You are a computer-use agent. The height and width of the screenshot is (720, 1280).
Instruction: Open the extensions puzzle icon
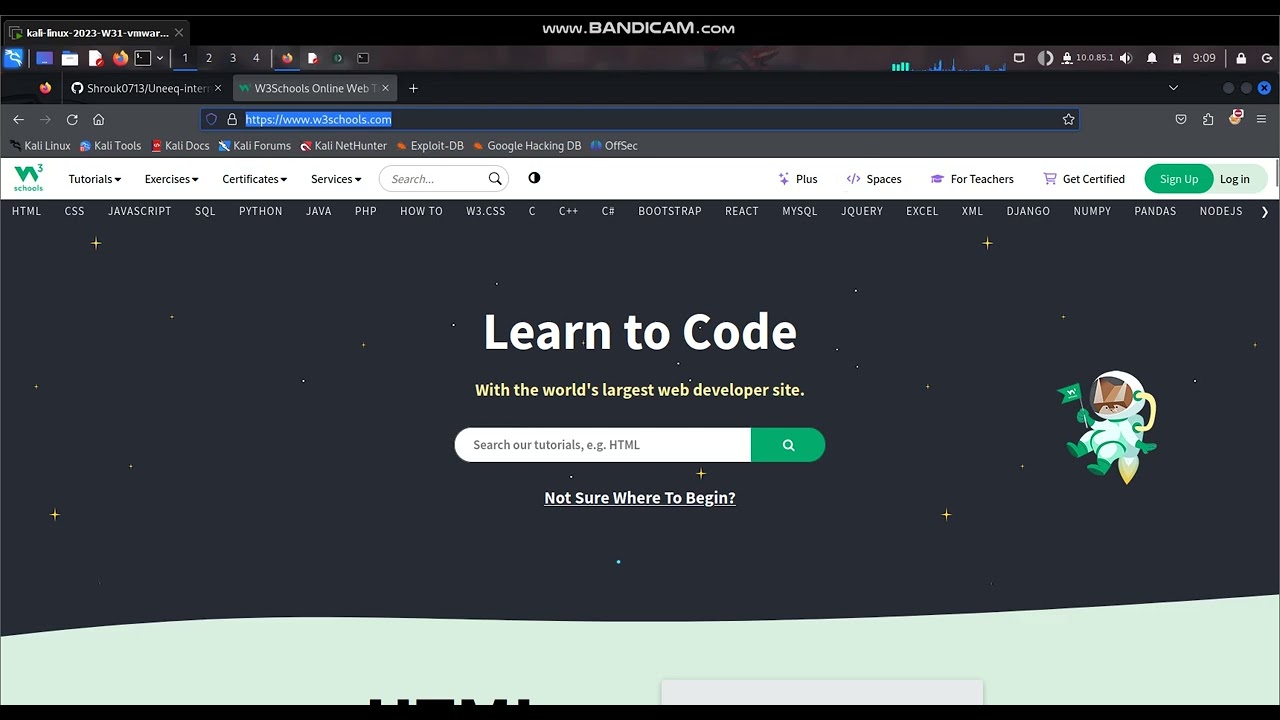(1208, 119)
